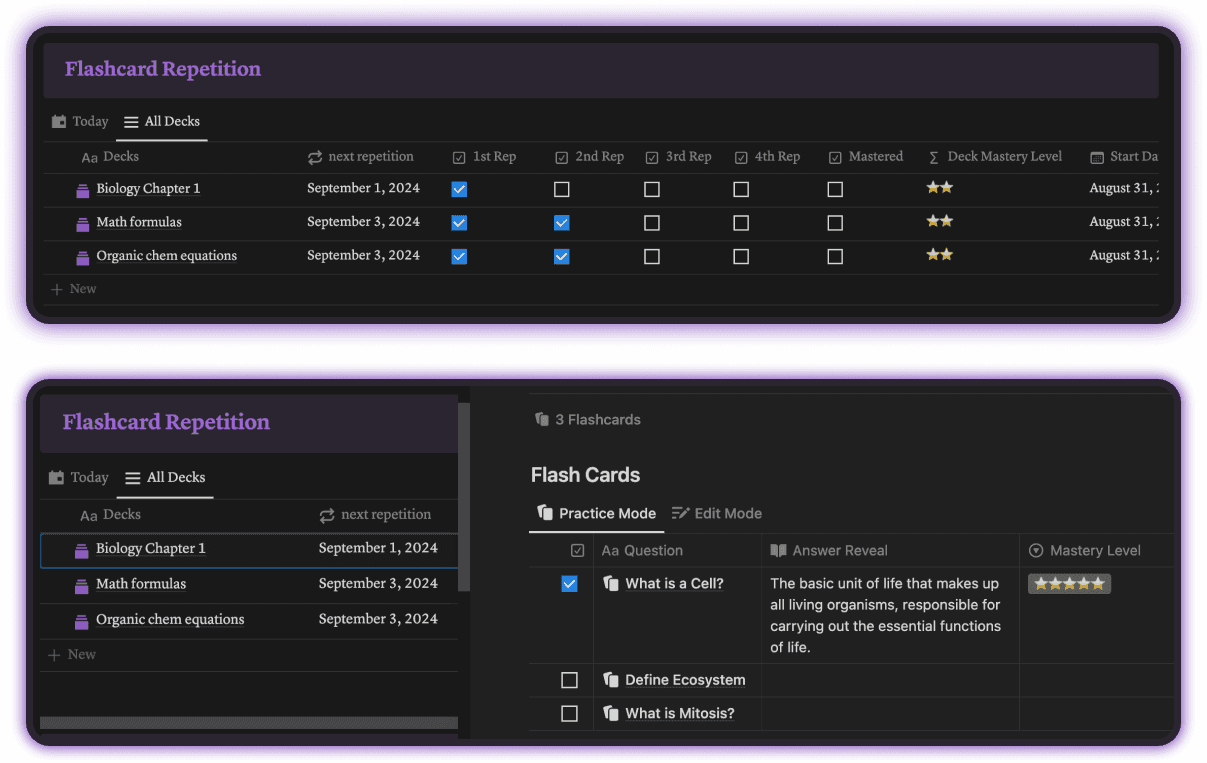Open the Organic chem equations deck

(168, 619)
